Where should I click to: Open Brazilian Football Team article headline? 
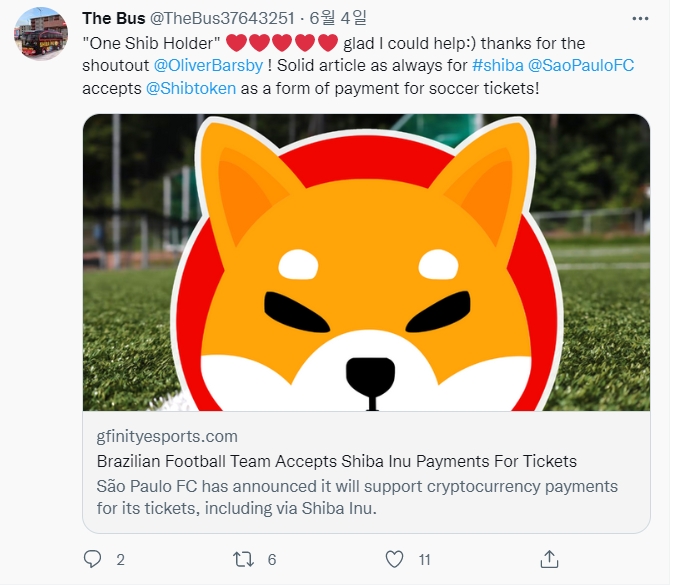click(x=336, y=461)
